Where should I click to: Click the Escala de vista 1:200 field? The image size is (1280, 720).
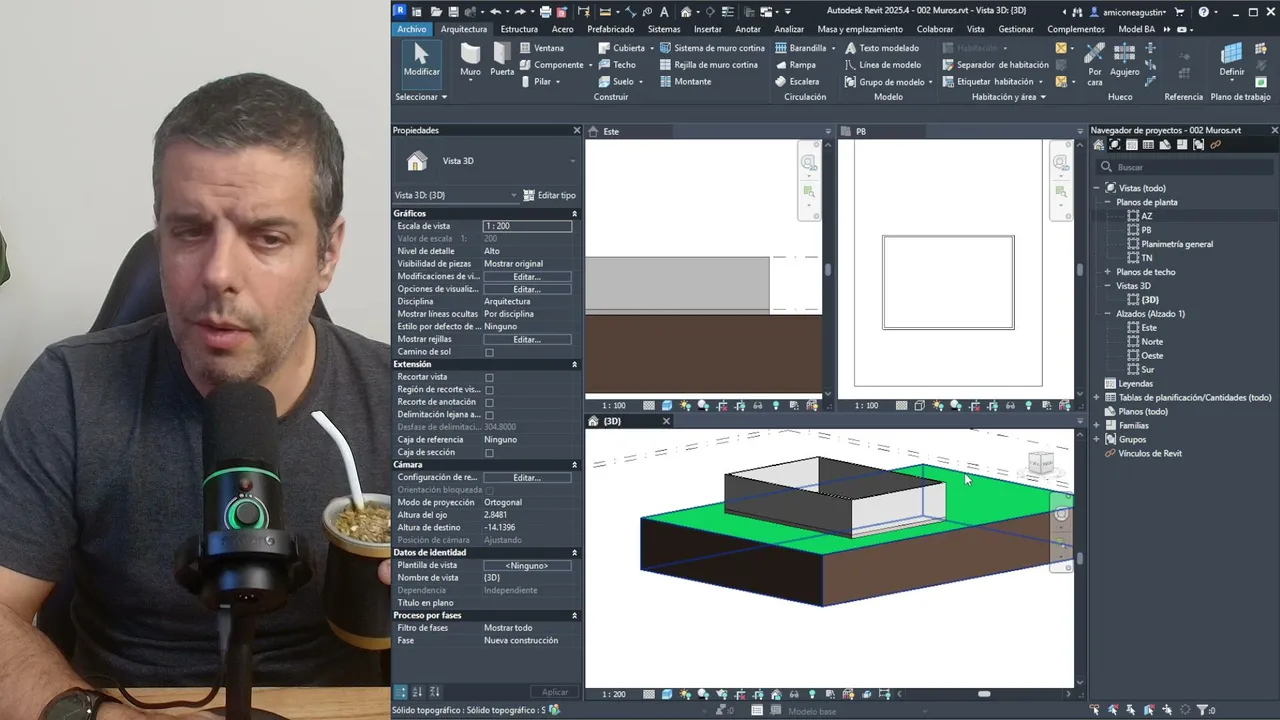(527, 226)
